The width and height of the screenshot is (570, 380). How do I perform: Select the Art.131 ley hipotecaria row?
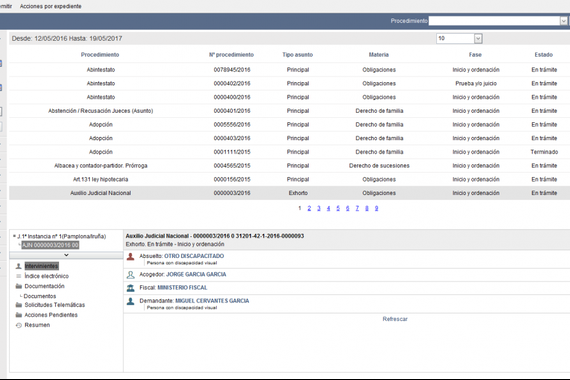click(x=289, y=179)
